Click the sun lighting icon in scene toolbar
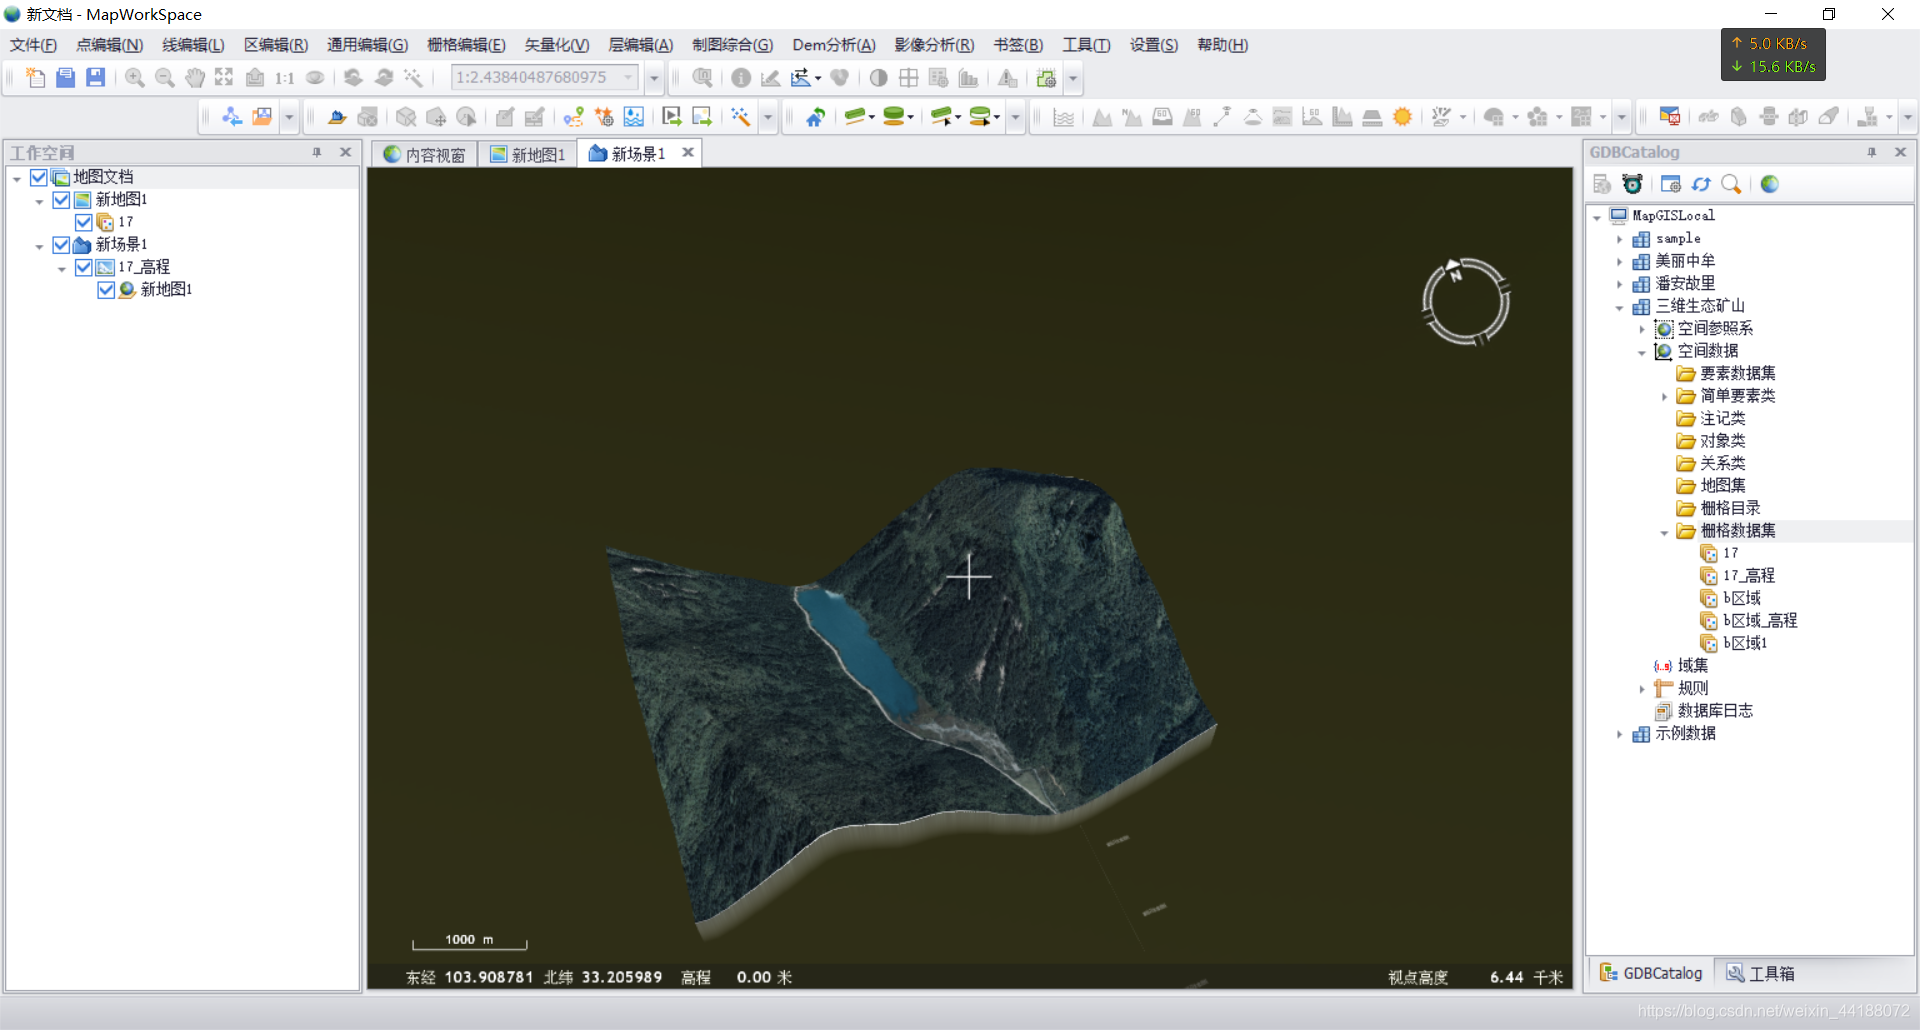This screenshot has width=1920, height=1030. pyautogui.click(x=1403, y=117)
